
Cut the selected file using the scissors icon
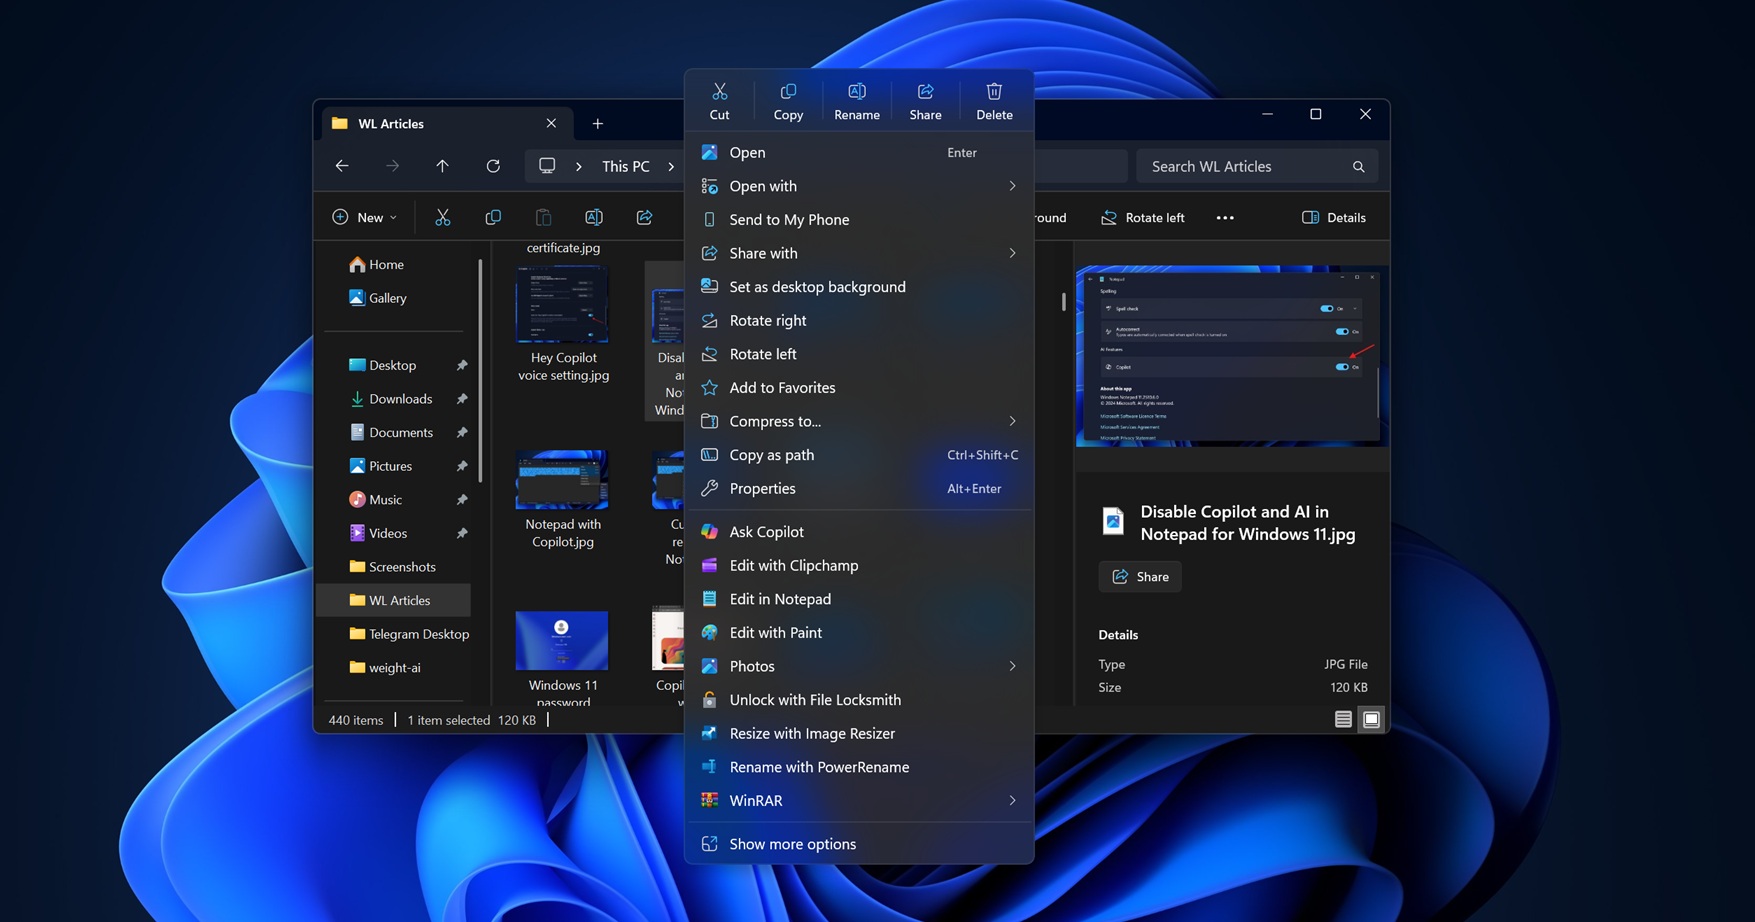click(719, 99)
